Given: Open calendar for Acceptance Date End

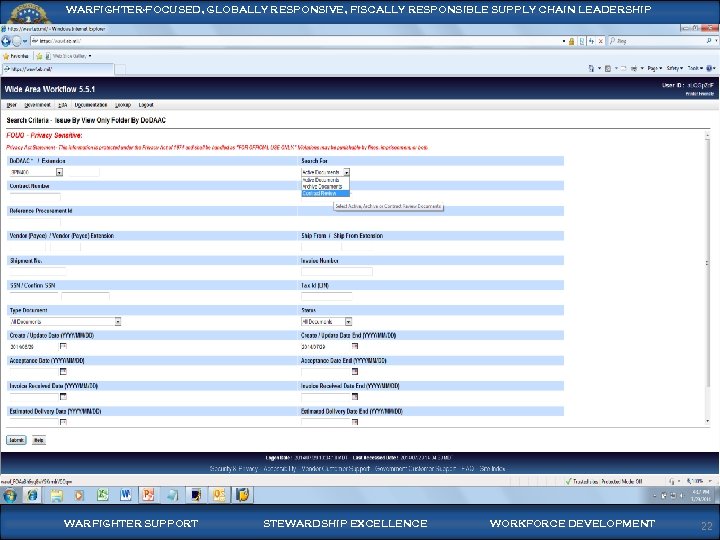Looking at the screenshot, I should point(355,371).
